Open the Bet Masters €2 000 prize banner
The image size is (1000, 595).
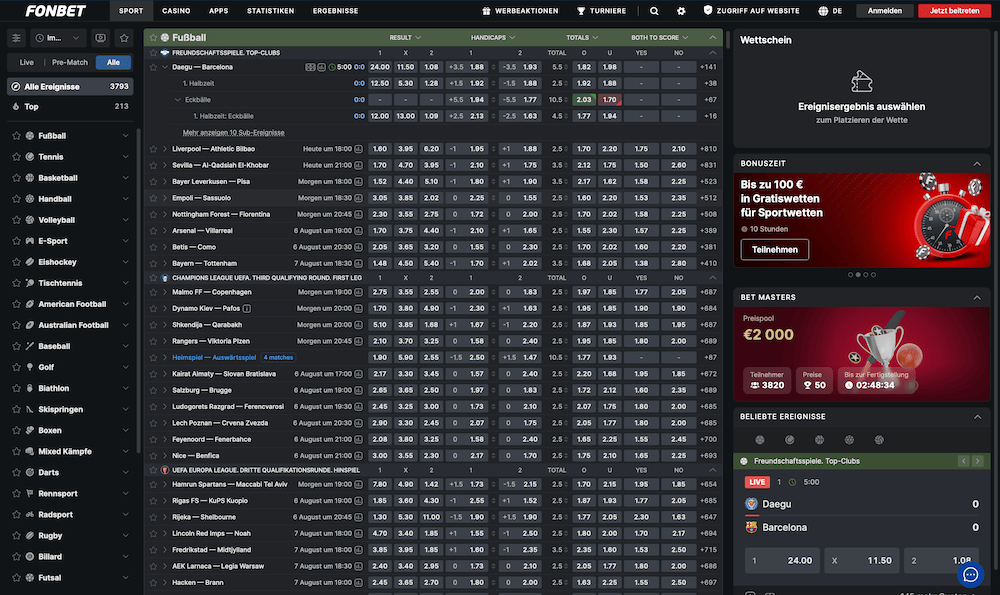tap(862, 354)
